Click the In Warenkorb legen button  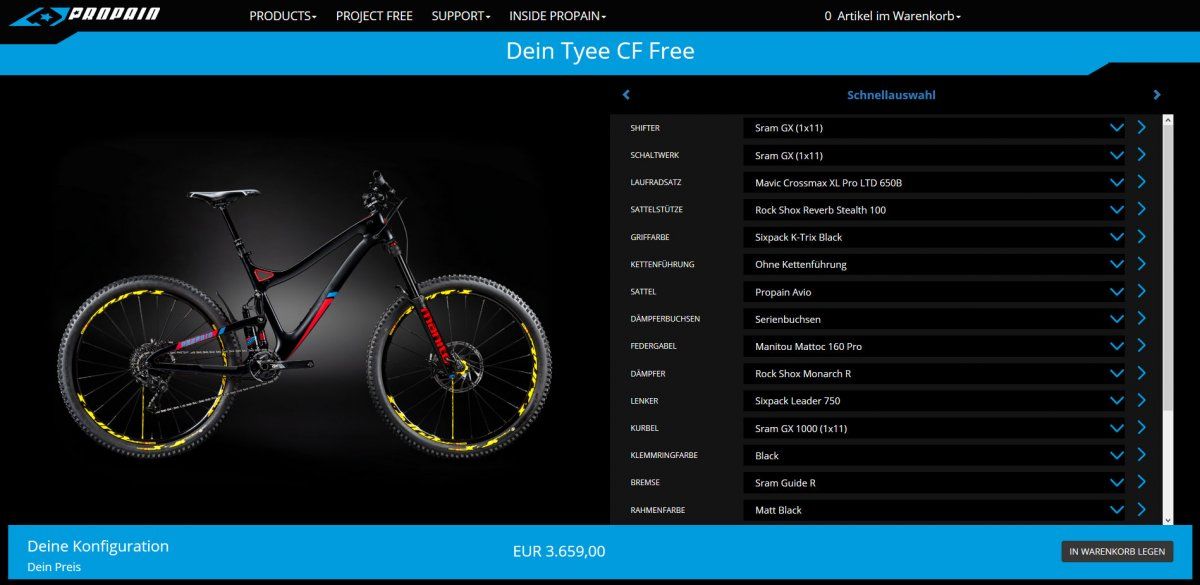point(1117,552)
